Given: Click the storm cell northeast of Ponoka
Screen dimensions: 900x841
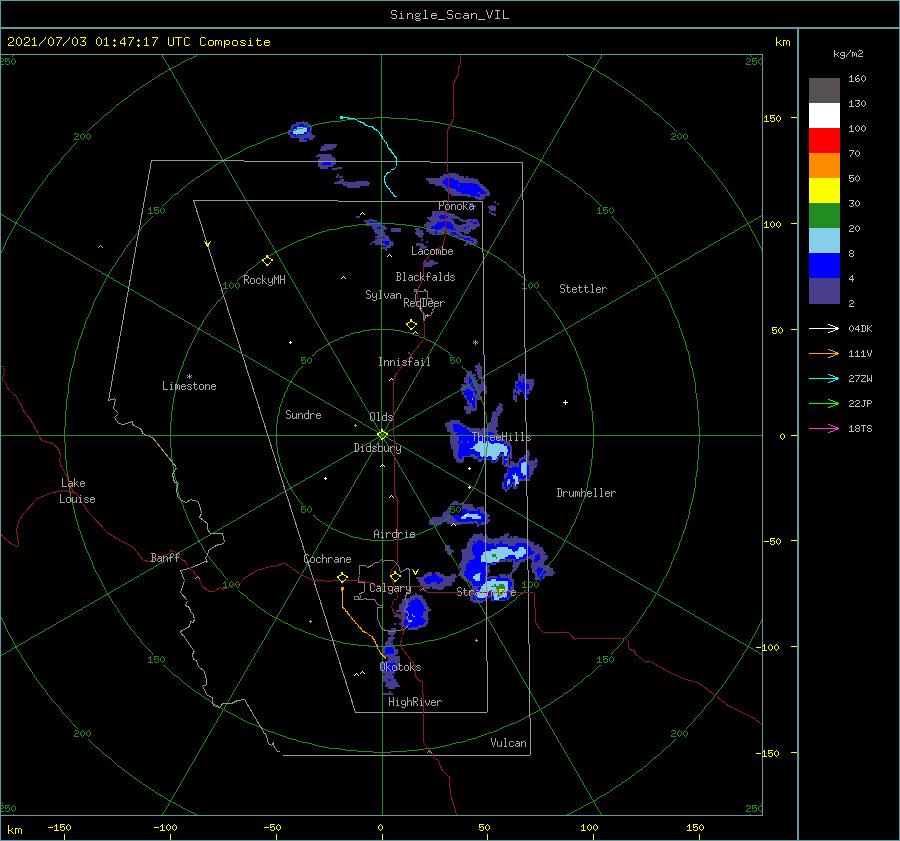Looking at the screenshot, I should 459,185.
